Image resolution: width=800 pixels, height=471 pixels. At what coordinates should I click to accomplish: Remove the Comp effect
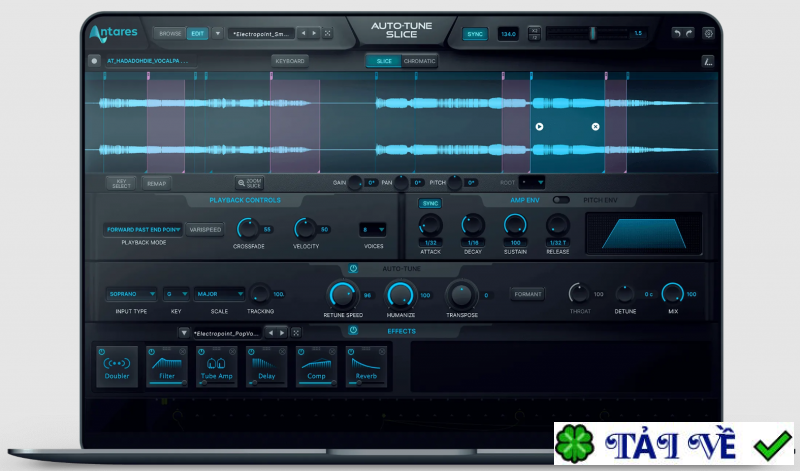pos(332,352)
